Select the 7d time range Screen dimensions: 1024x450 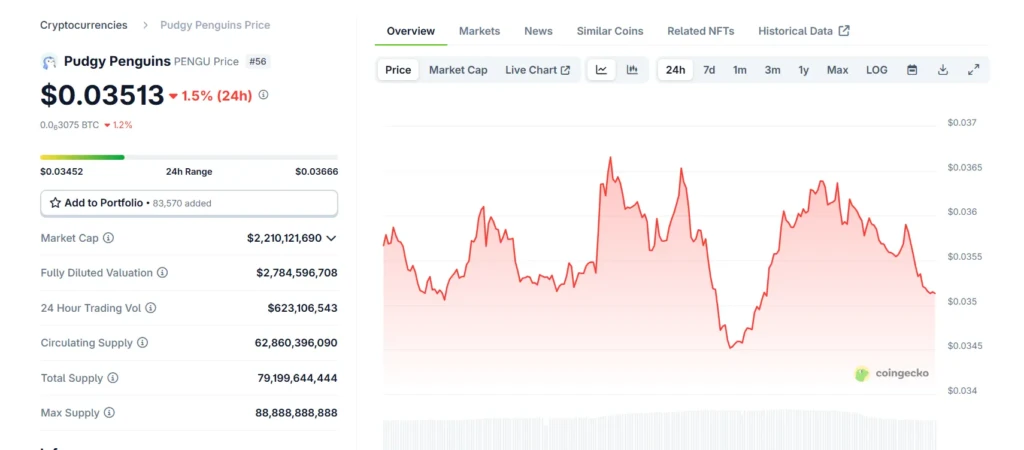(709, 70)
